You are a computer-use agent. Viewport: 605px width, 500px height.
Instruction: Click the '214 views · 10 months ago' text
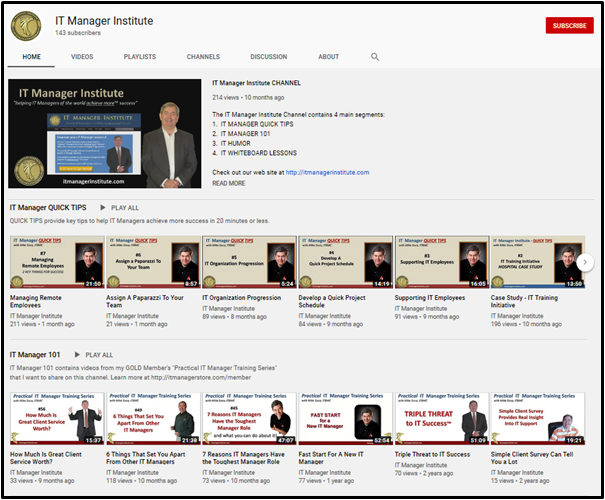tap(248, 98)
